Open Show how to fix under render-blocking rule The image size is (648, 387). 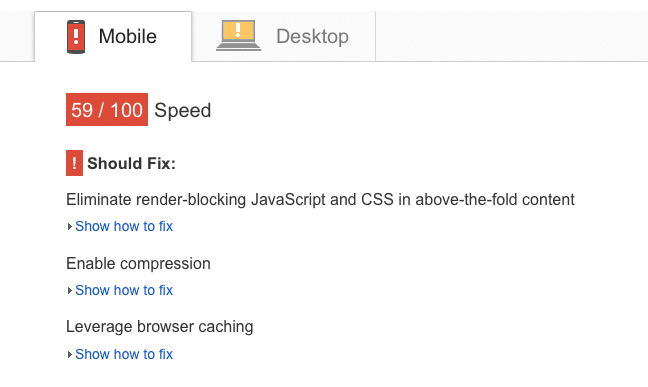(x=124, y=226)
